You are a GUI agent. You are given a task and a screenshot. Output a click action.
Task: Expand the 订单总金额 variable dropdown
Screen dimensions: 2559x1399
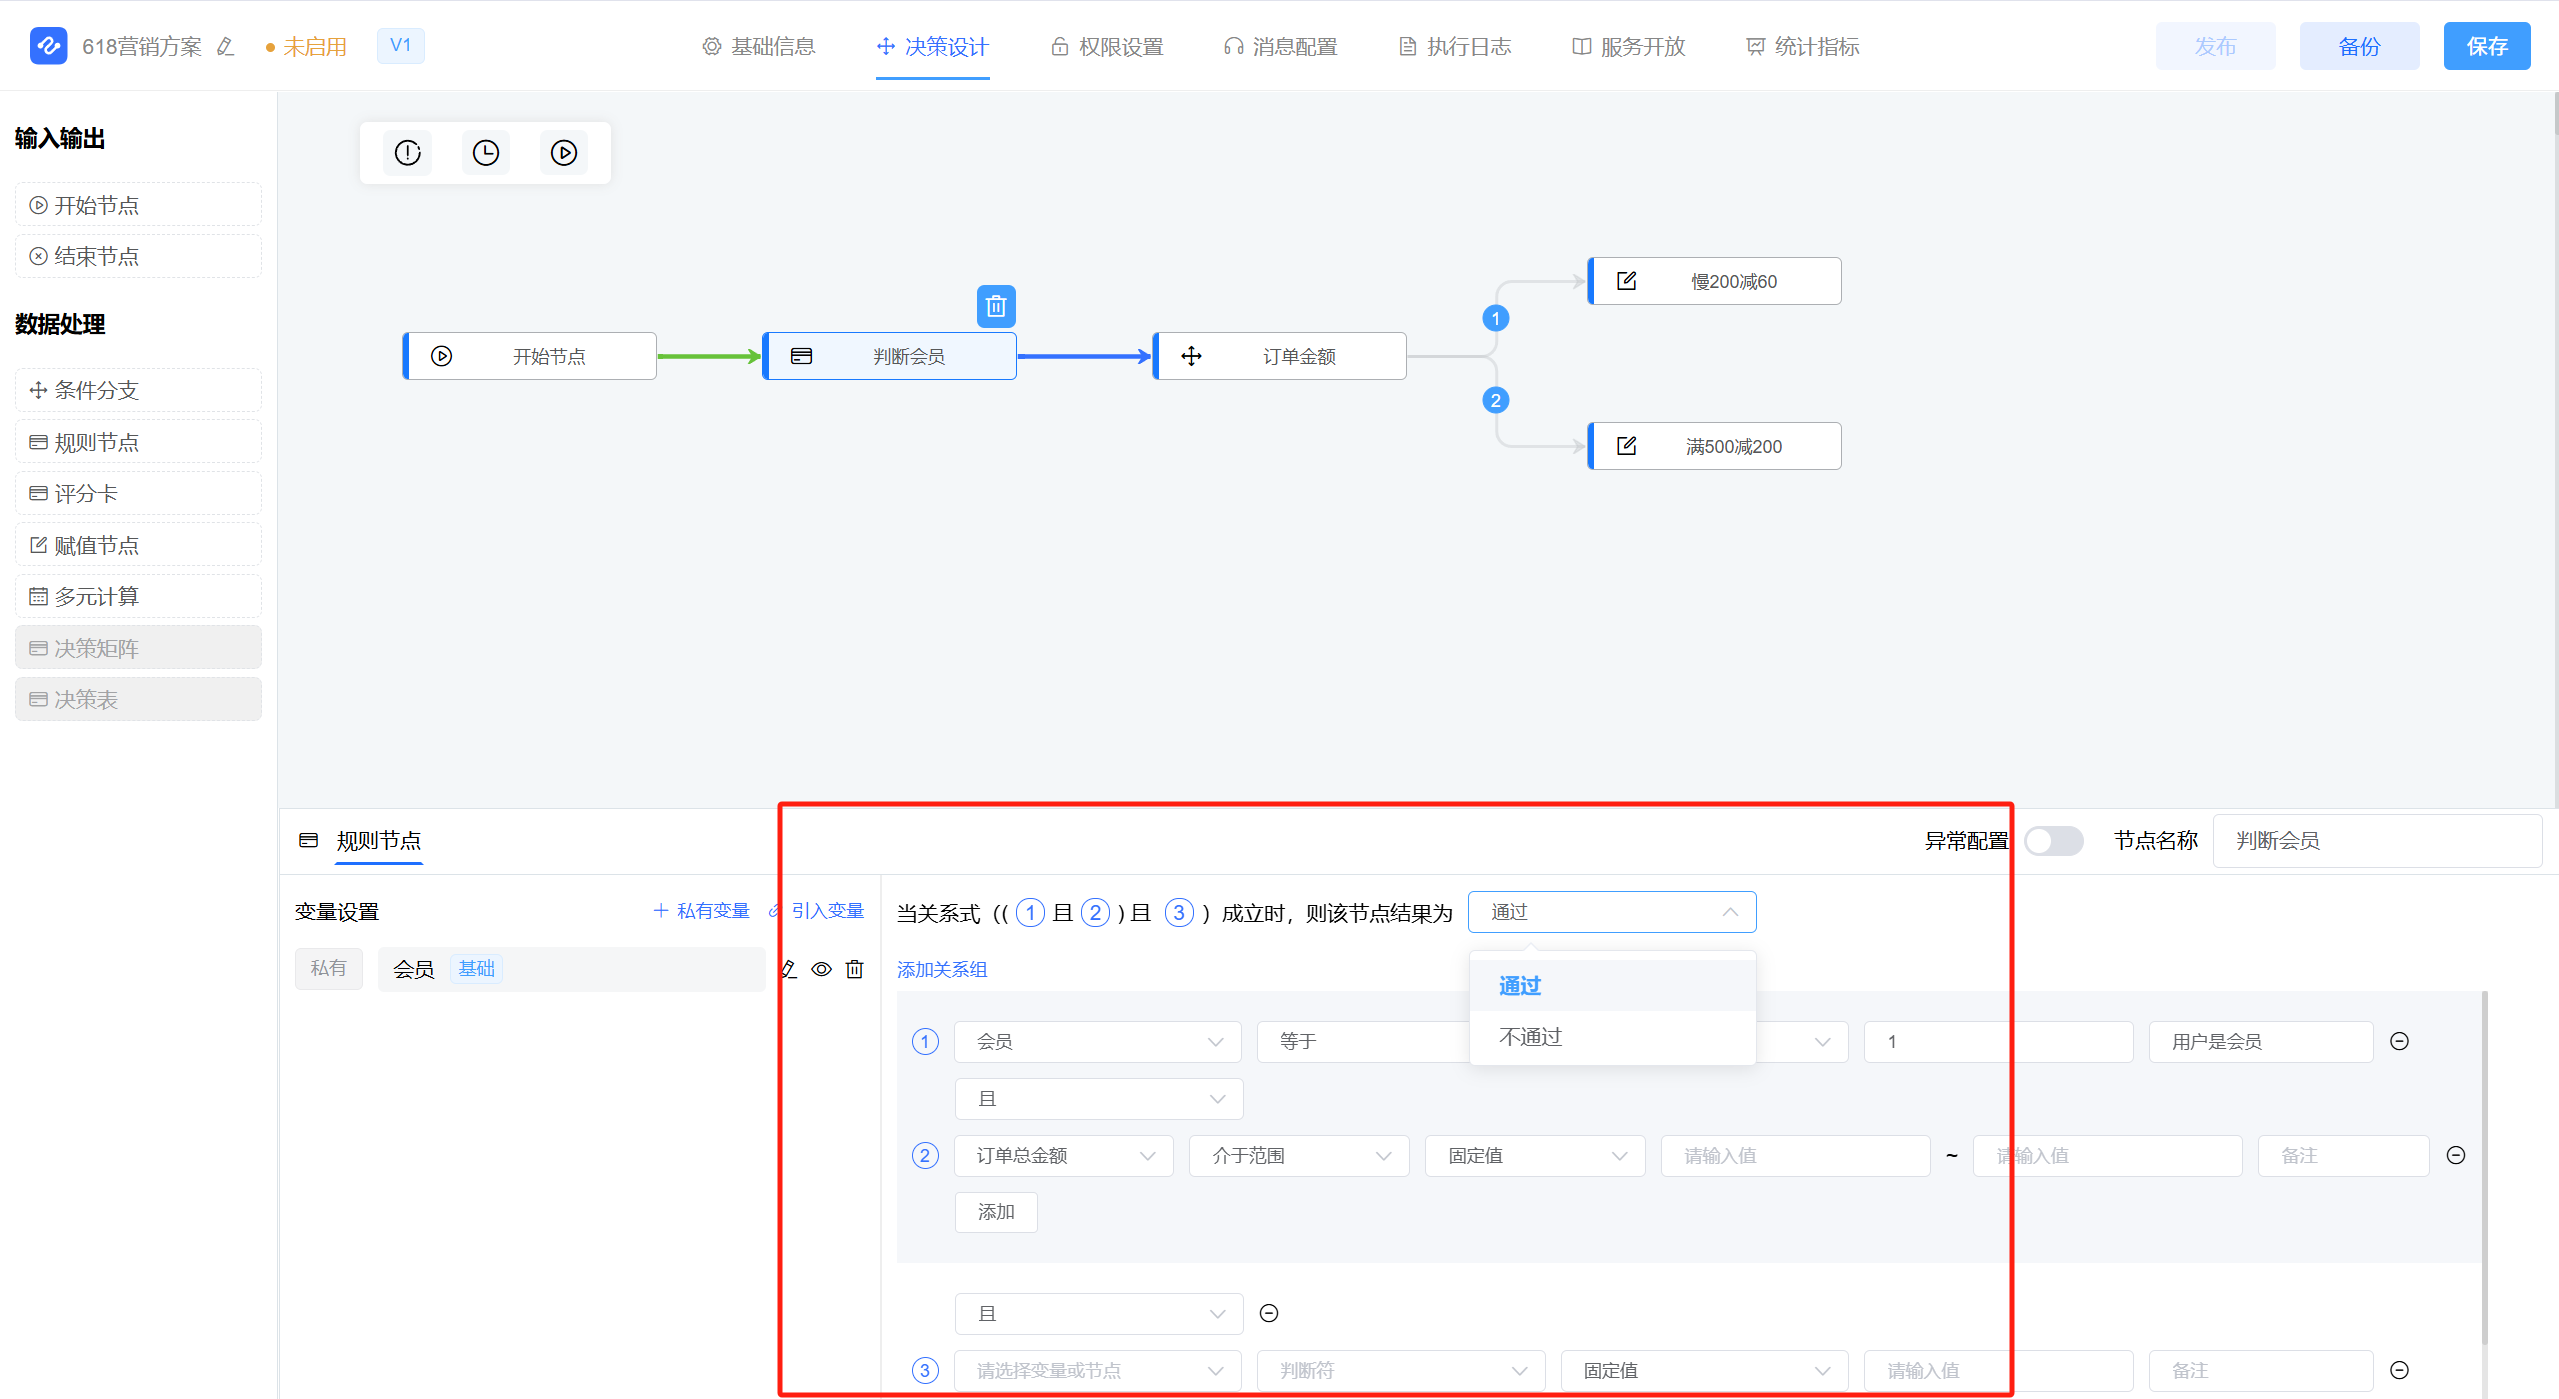pyautogui.click(x=1064, y=1155)
